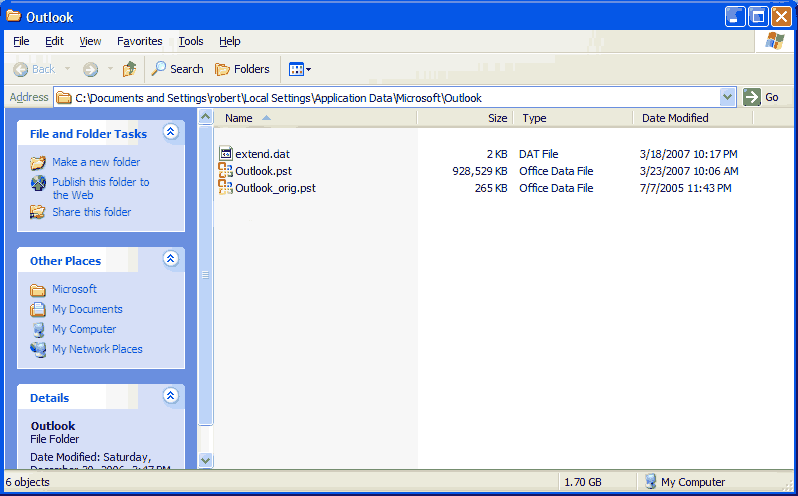Click the Windows flag logo icon
Viewport: 798px width, 496px height.
coord(775,41)
